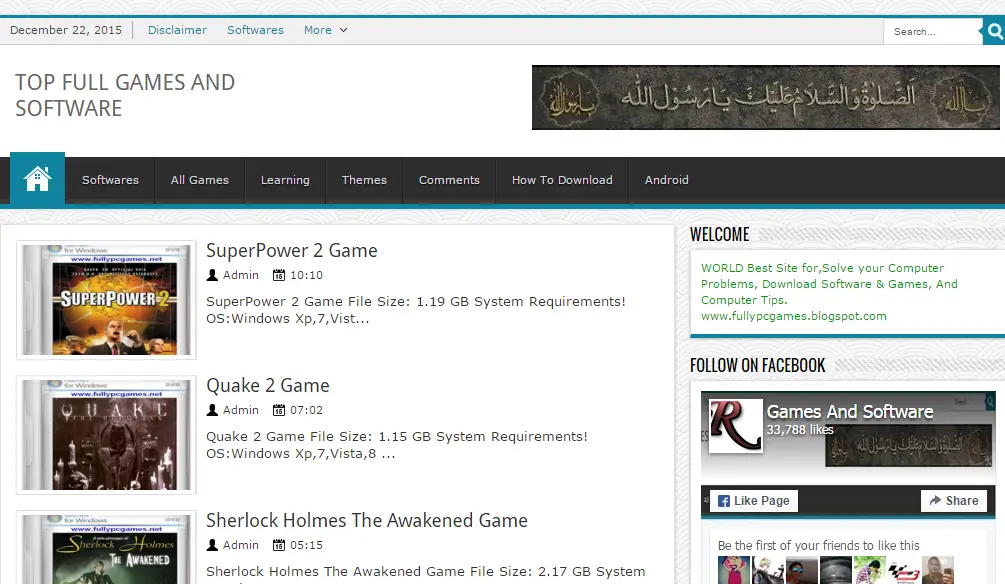Click December 22, 2015 date text
This screenshot has height=584, width=1005.
(x=66, y=30)
